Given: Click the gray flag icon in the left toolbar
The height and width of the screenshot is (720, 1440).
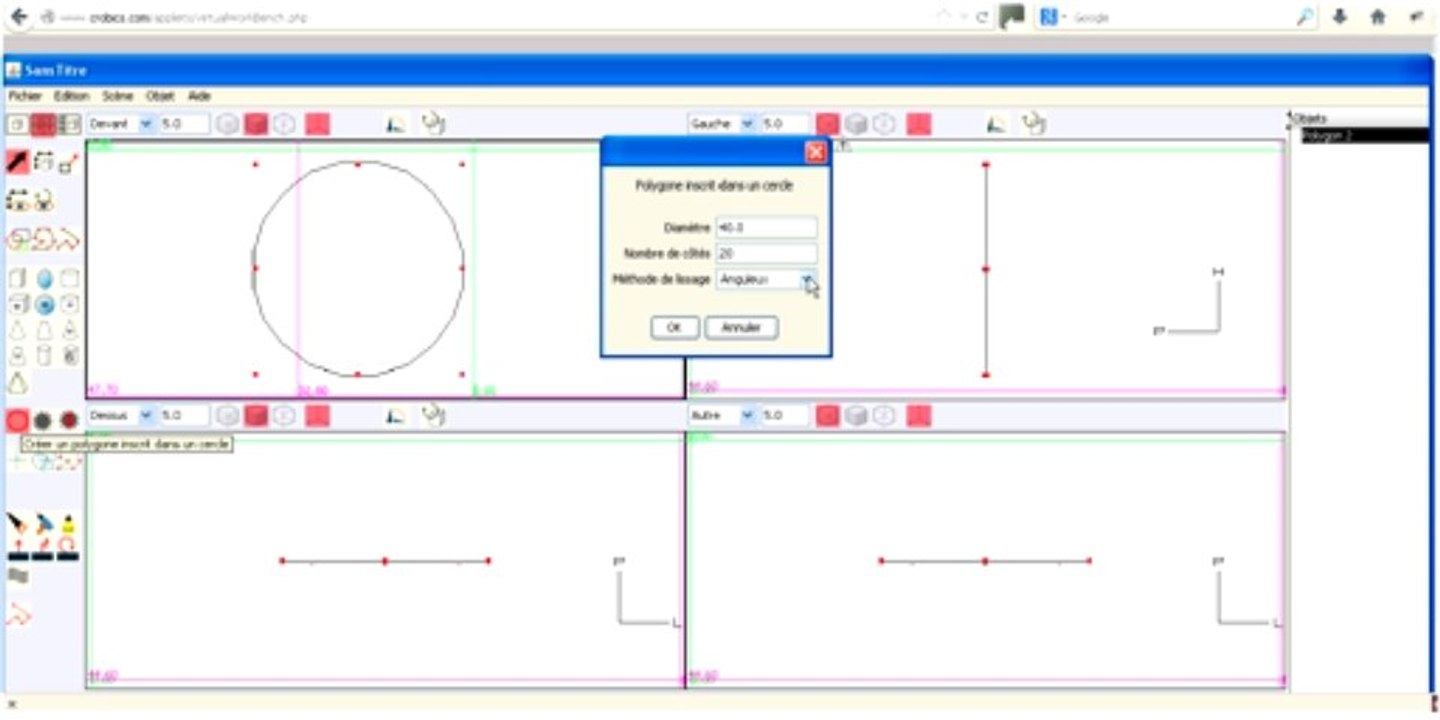Looking at the screenshot, I should click(x=18, y=575).
